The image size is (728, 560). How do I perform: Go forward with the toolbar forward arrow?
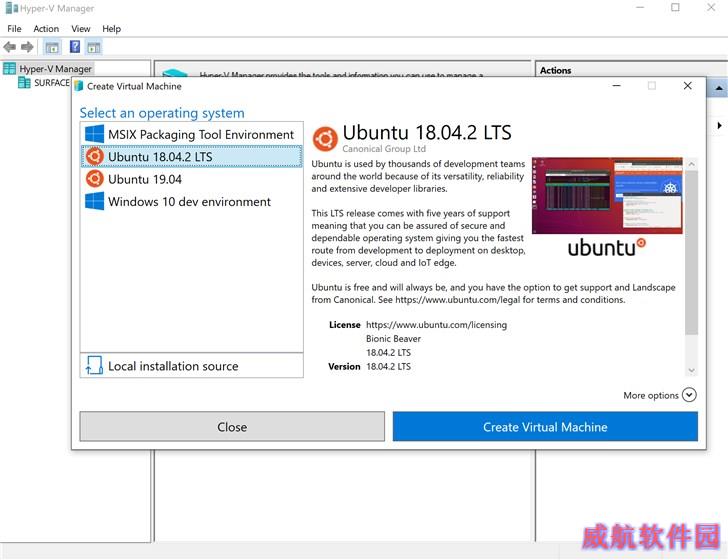(x=27, y=47)
